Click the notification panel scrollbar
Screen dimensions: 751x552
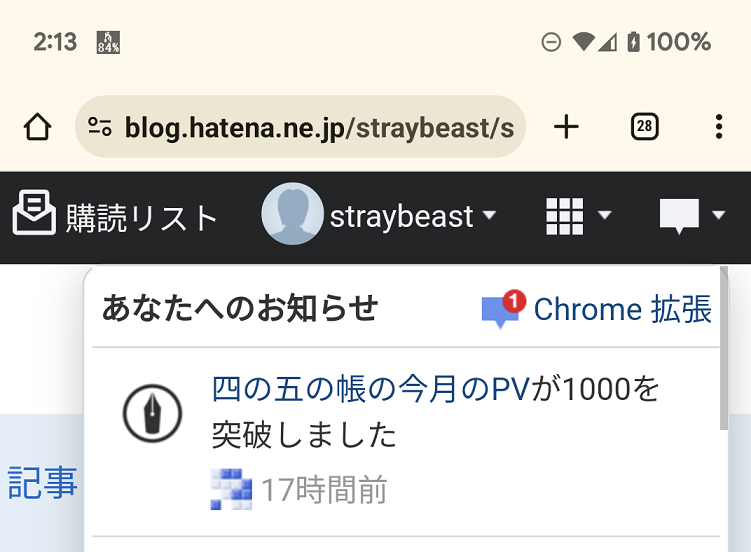click(x=724, y=348)
